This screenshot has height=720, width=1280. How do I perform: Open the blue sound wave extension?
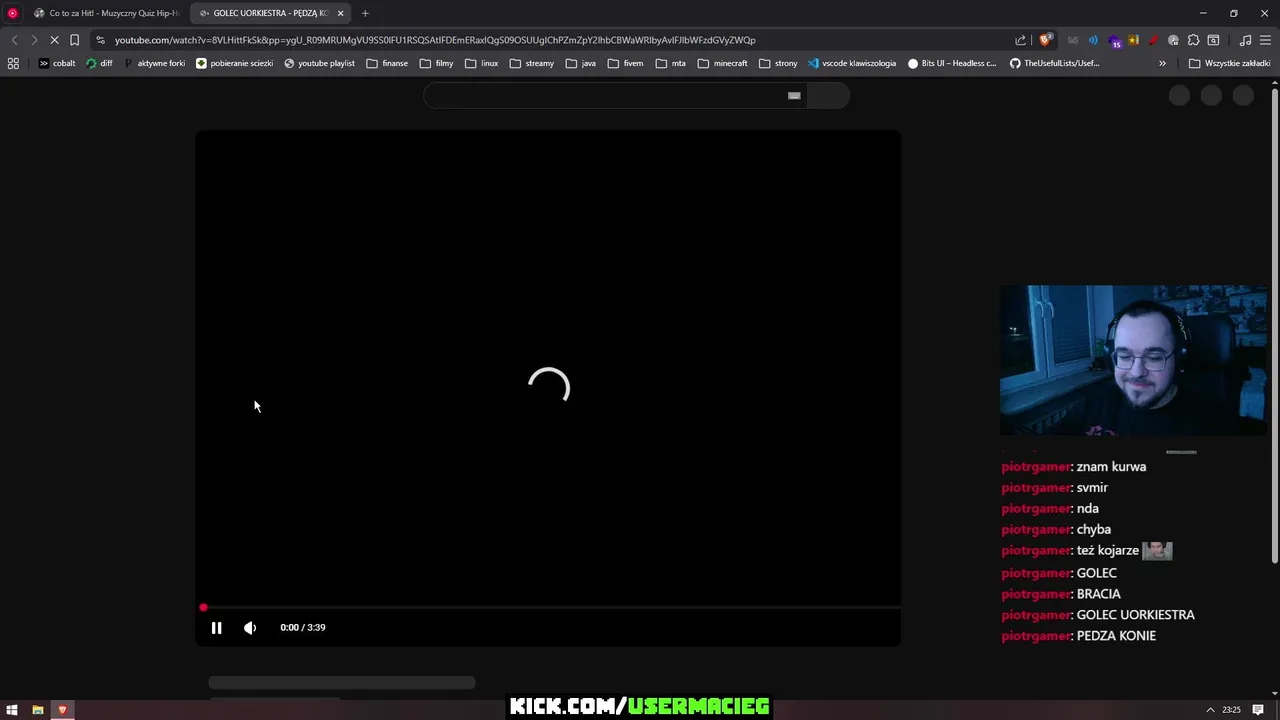(x=1093, y=40)
